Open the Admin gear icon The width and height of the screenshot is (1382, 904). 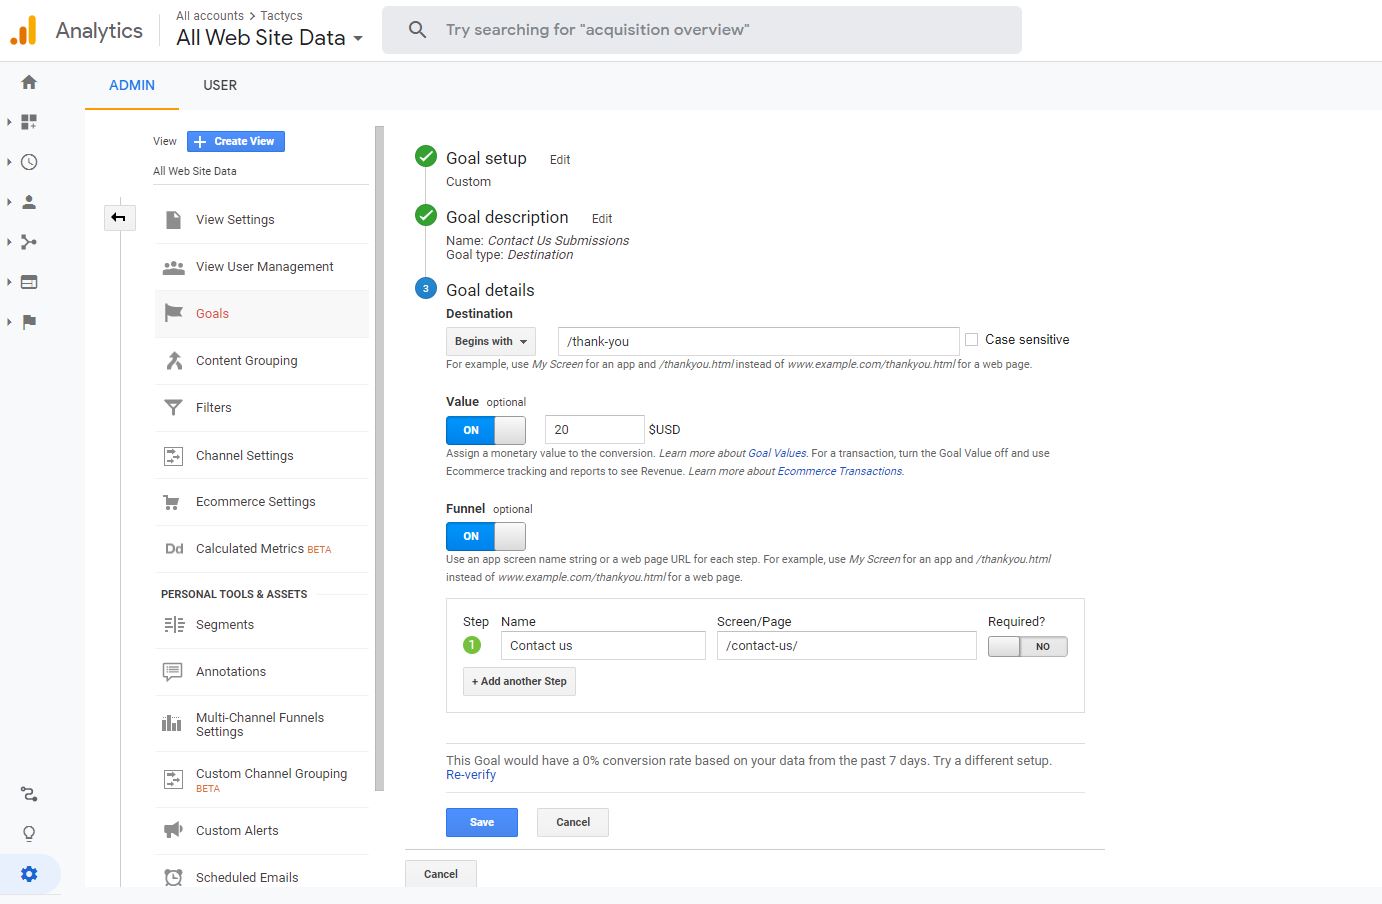(x=29, y=874)
